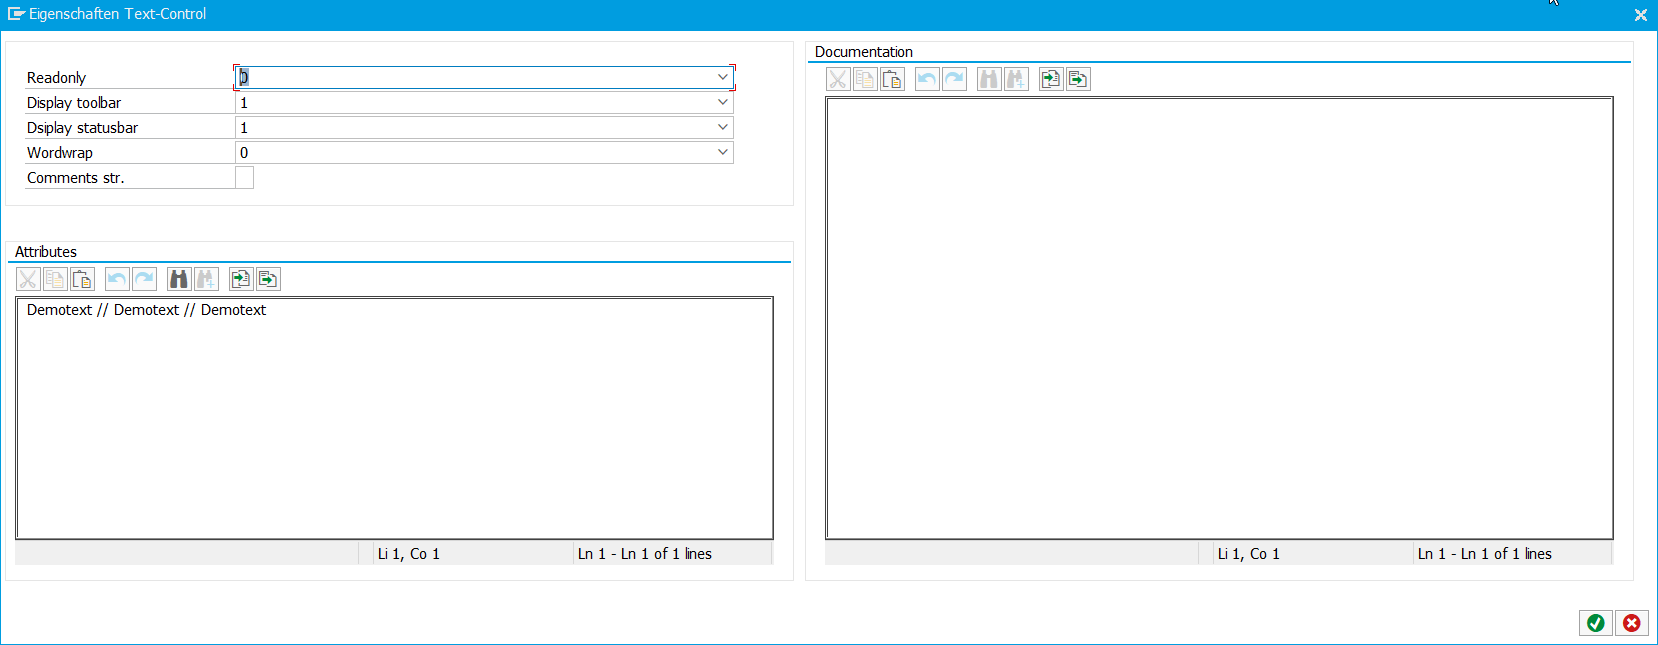Click the Paste icon in Attributes toolbar

[82, 279]
